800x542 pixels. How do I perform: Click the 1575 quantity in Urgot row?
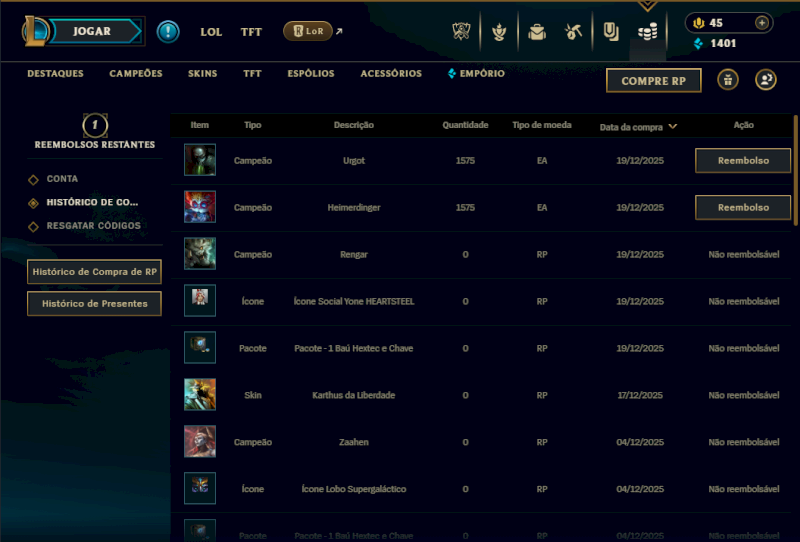pyautogui.click(x=465, y=161)
